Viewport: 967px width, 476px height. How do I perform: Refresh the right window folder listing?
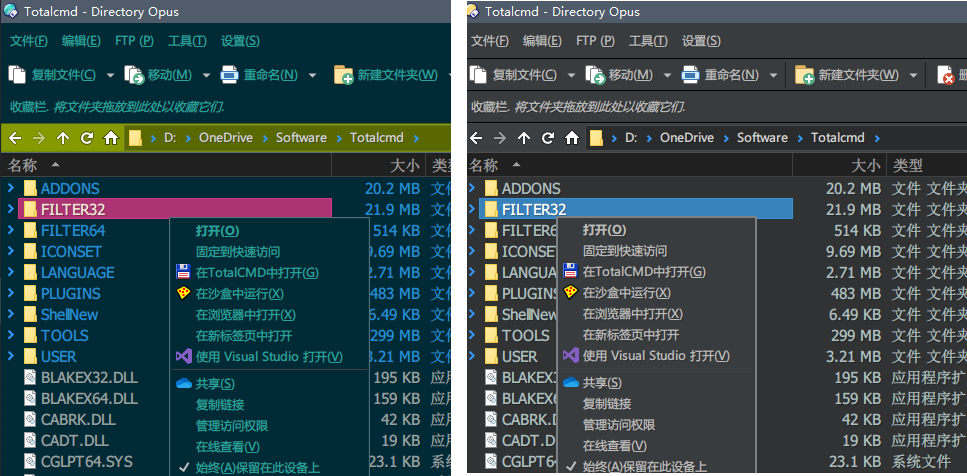click(x=548, y=138)
